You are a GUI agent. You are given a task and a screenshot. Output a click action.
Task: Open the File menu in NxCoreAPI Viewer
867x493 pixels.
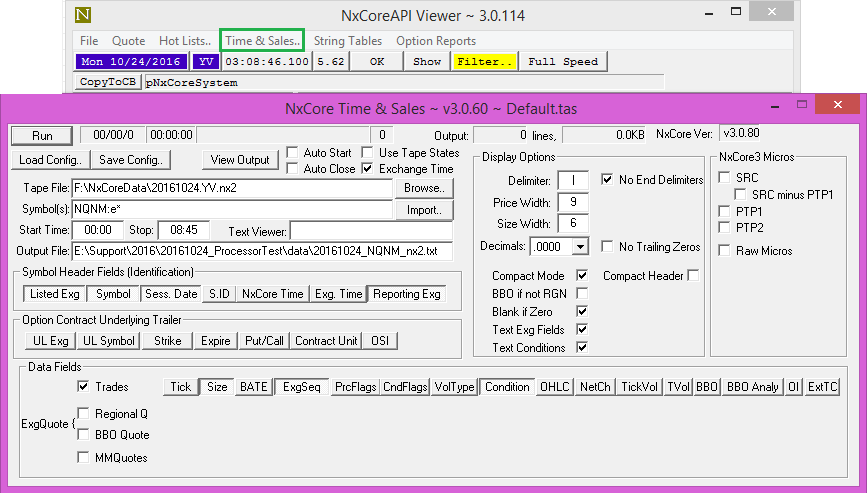click(x=89, y=41)
